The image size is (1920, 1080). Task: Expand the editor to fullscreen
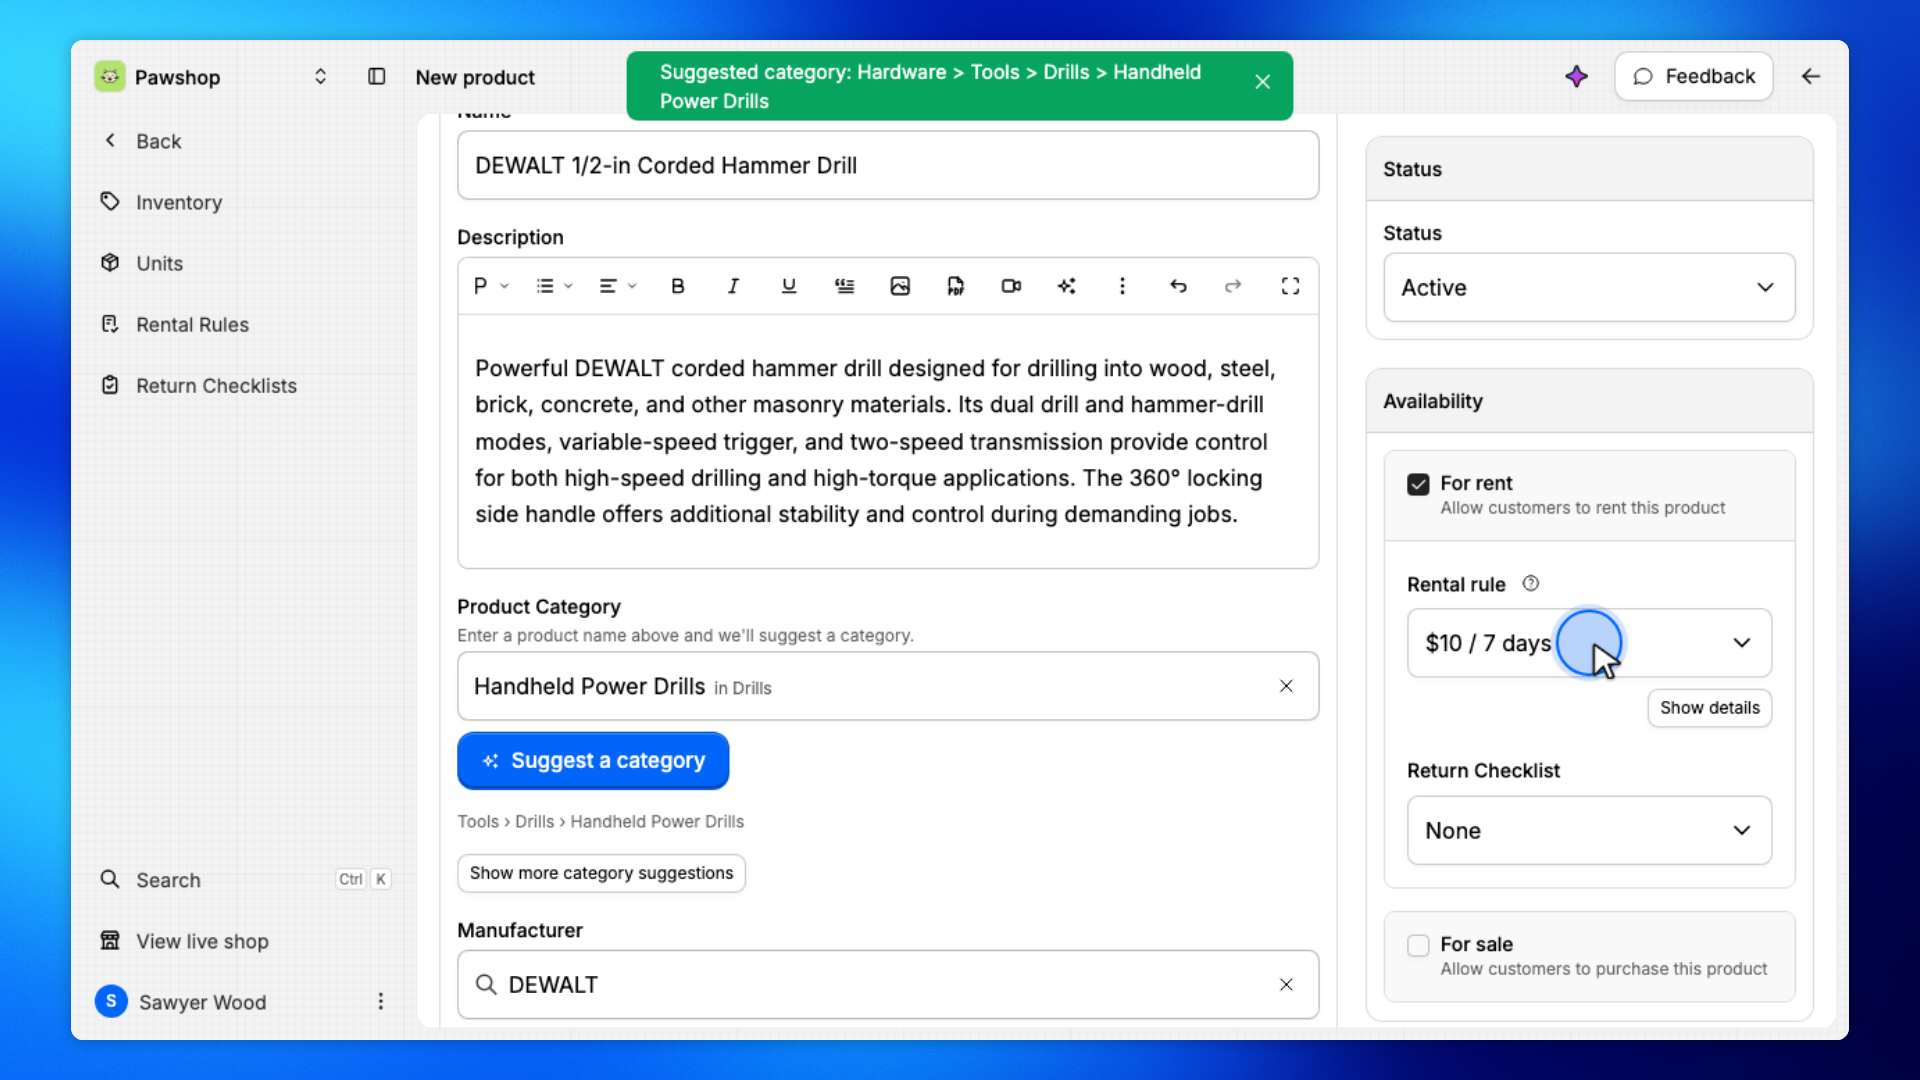click(1290, 286)
